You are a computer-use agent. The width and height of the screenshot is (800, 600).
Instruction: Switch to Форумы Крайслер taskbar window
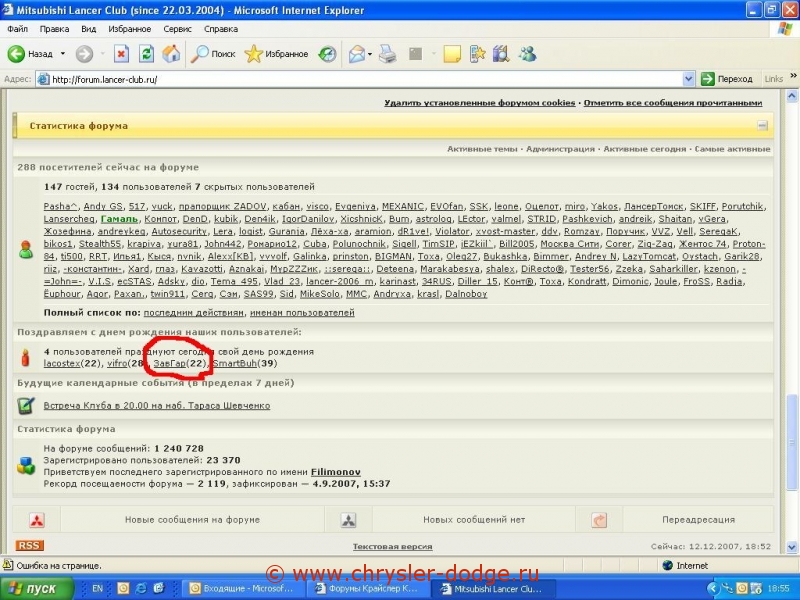tap(367, 588)
